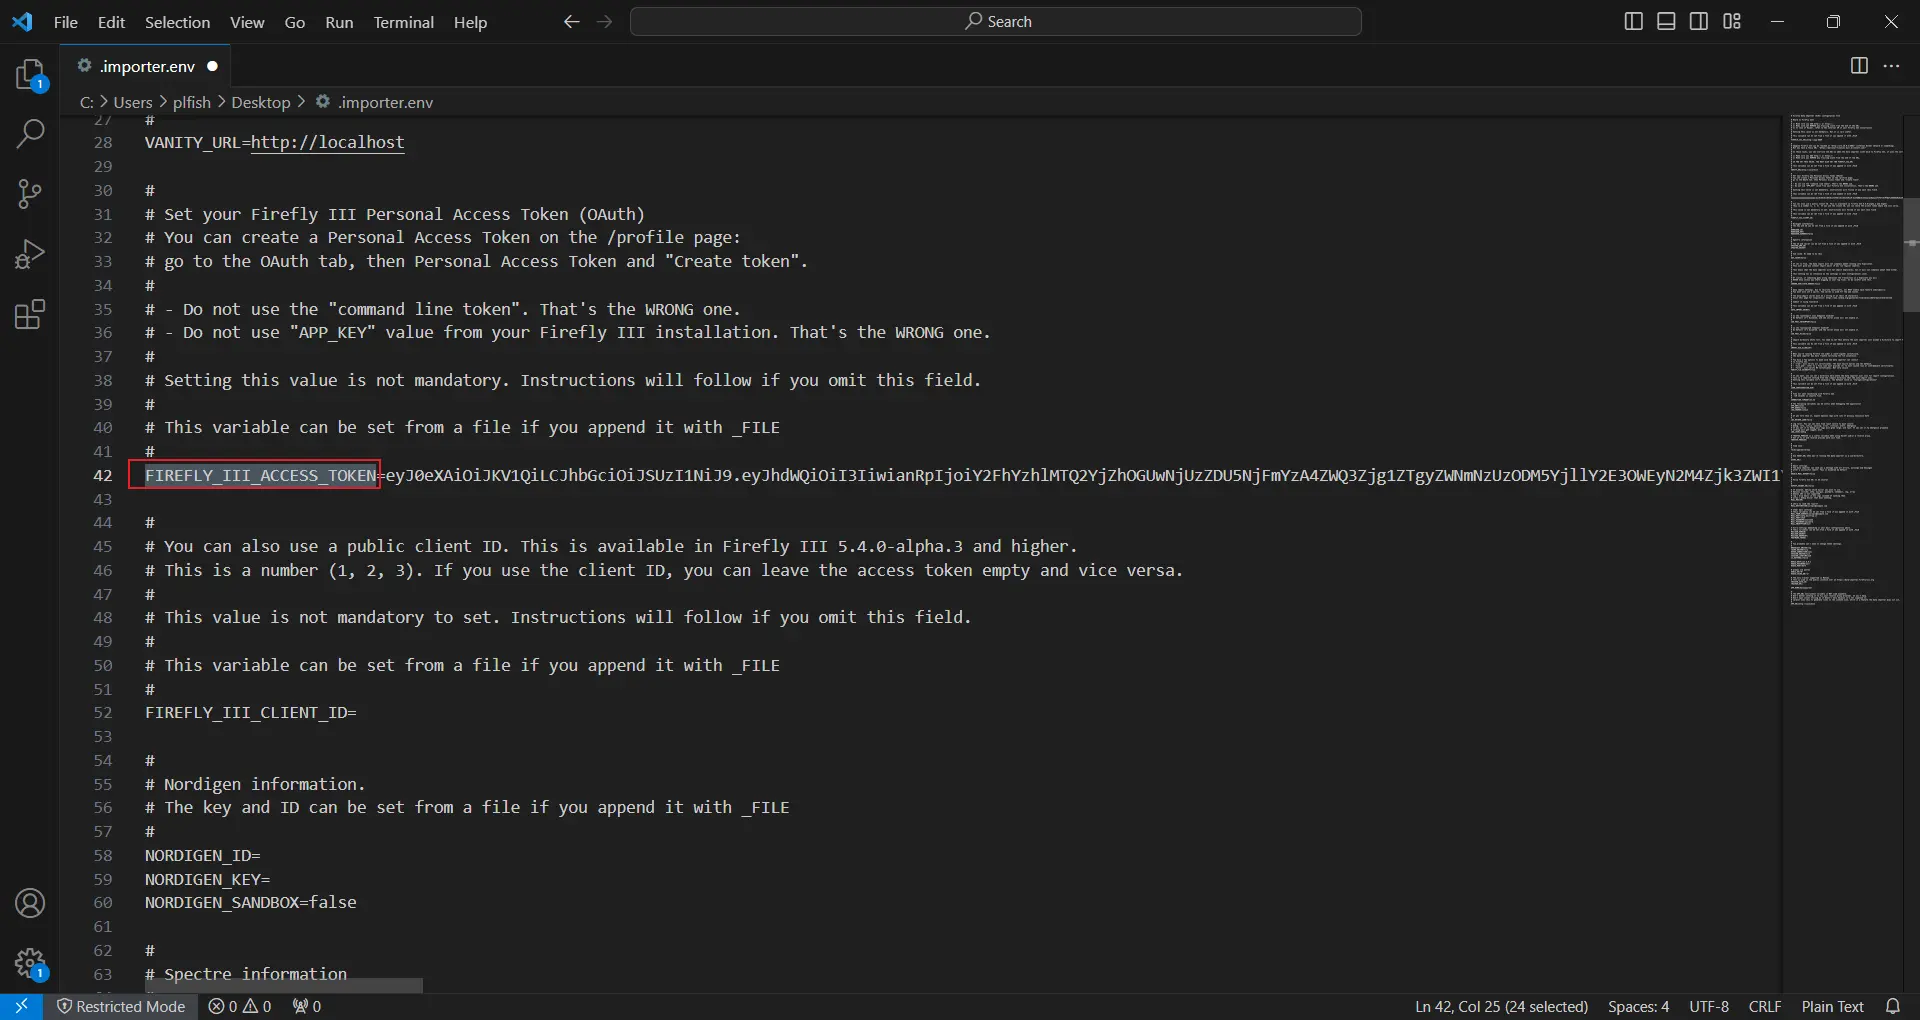Screen dimensions: 1920x1020
Task: Click on NORDIGEN_SANDBOX=false line
Action: click(250, 902)
